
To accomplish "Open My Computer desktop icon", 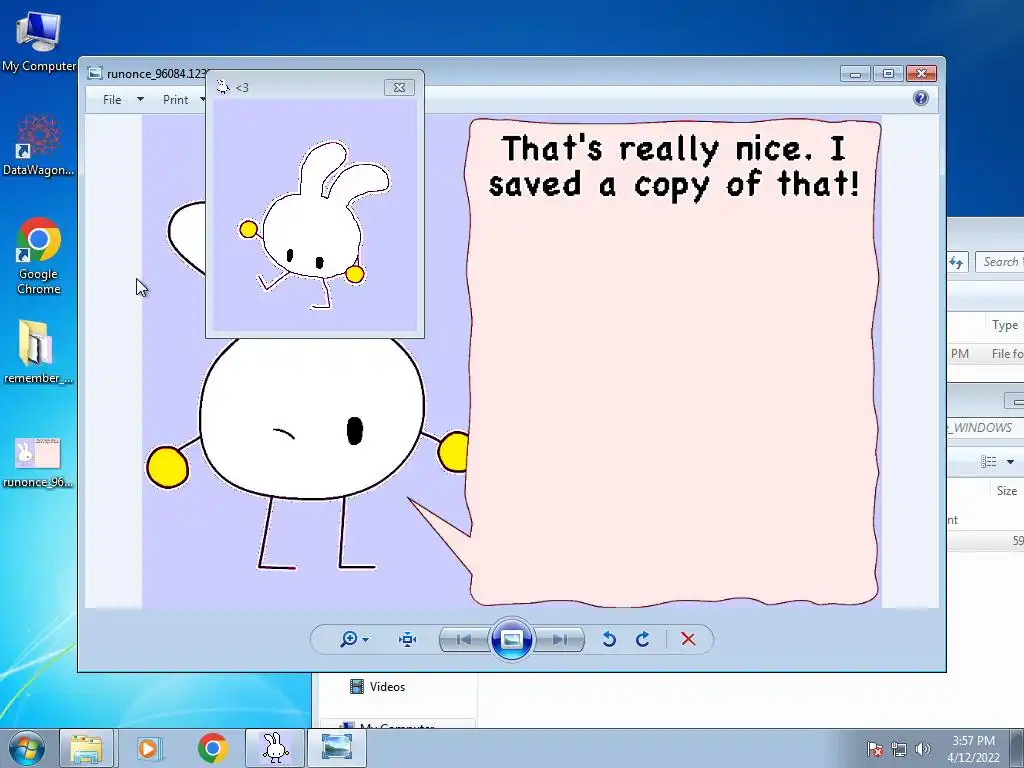I will 39,41.
